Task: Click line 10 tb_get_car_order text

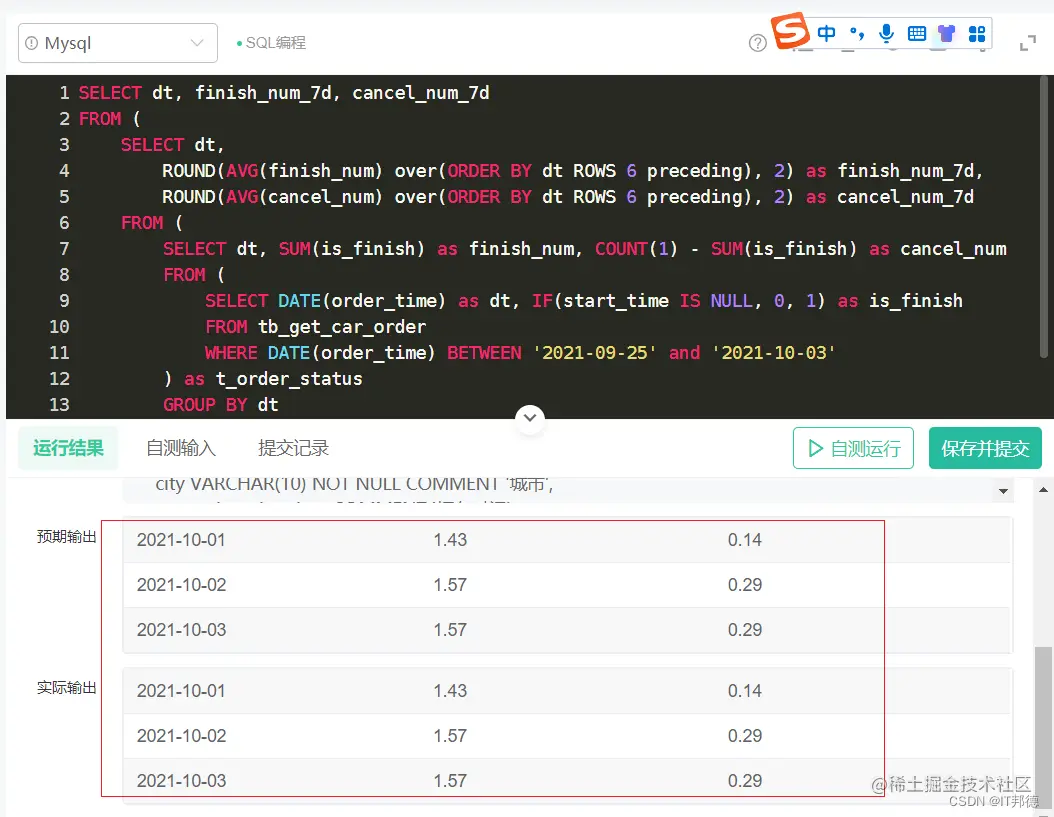Action: pos(342,327)
